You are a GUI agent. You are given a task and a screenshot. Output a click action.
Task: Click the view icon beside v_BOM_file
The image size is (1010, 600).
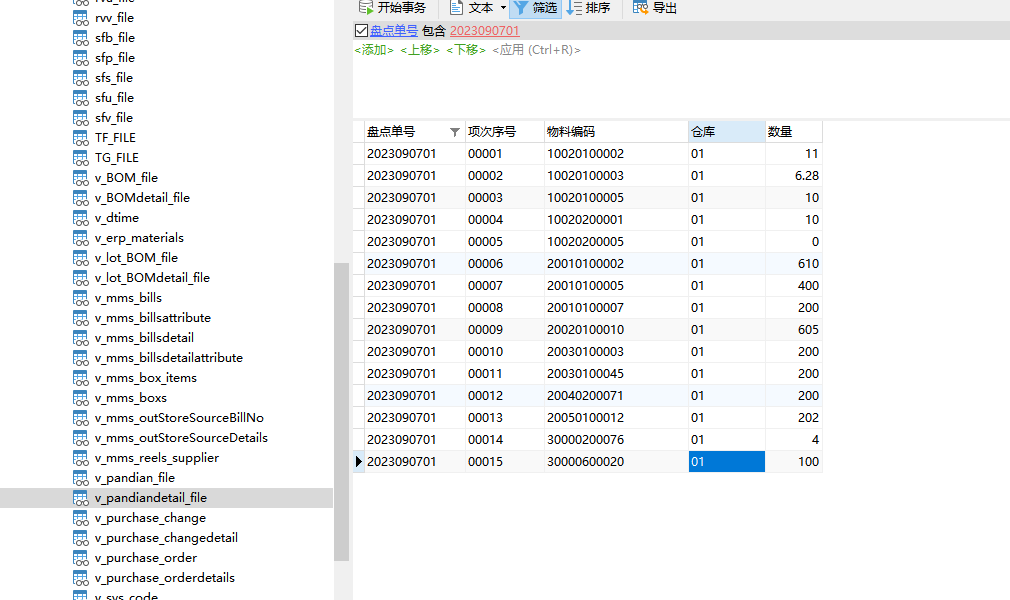coord(81,178)
